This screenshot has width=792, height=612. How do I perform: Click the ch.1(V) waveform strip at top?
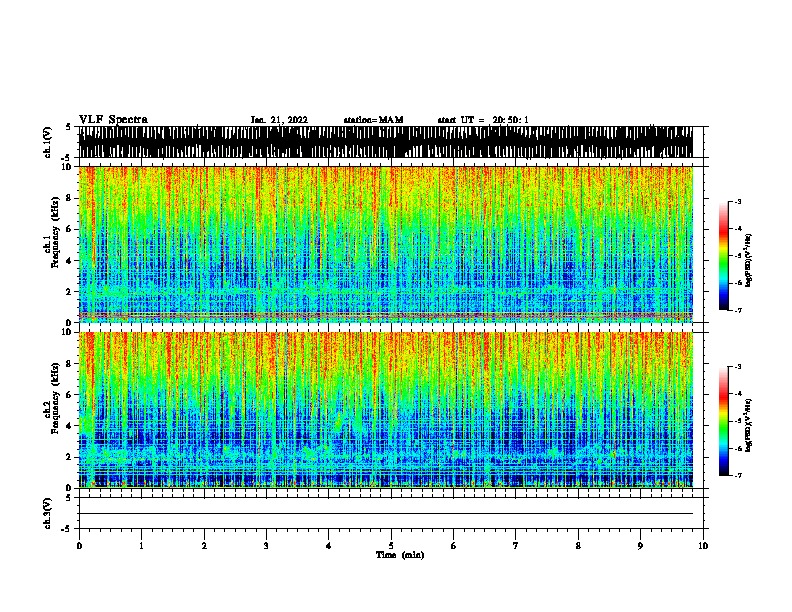coord(386,142)
